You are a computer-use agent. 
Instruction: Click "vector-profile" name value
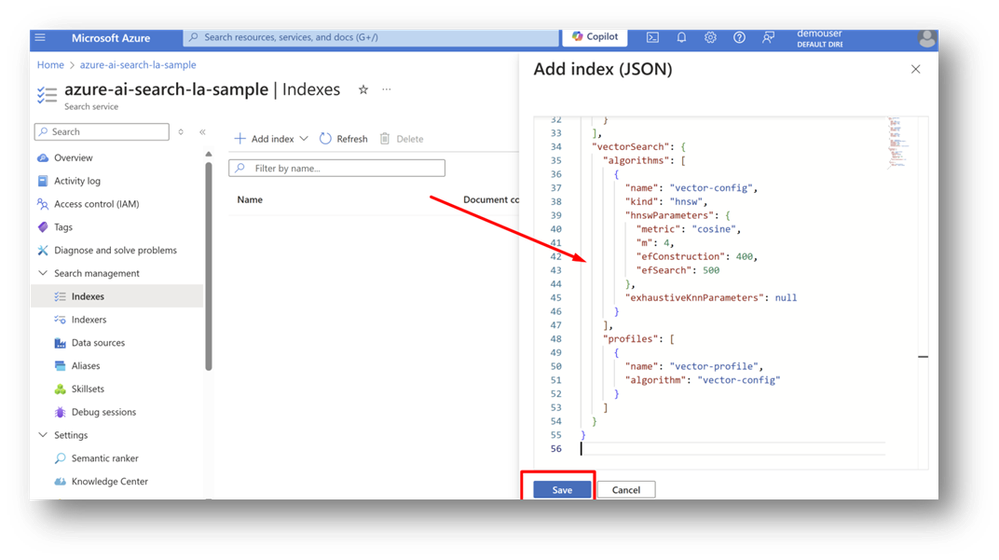pos(714,366)
